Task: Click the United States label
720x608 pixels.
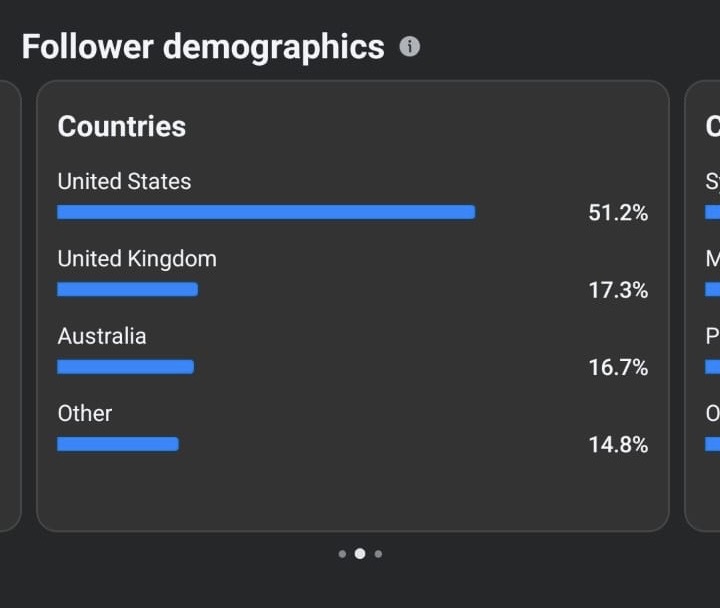Action: (124, 181)
